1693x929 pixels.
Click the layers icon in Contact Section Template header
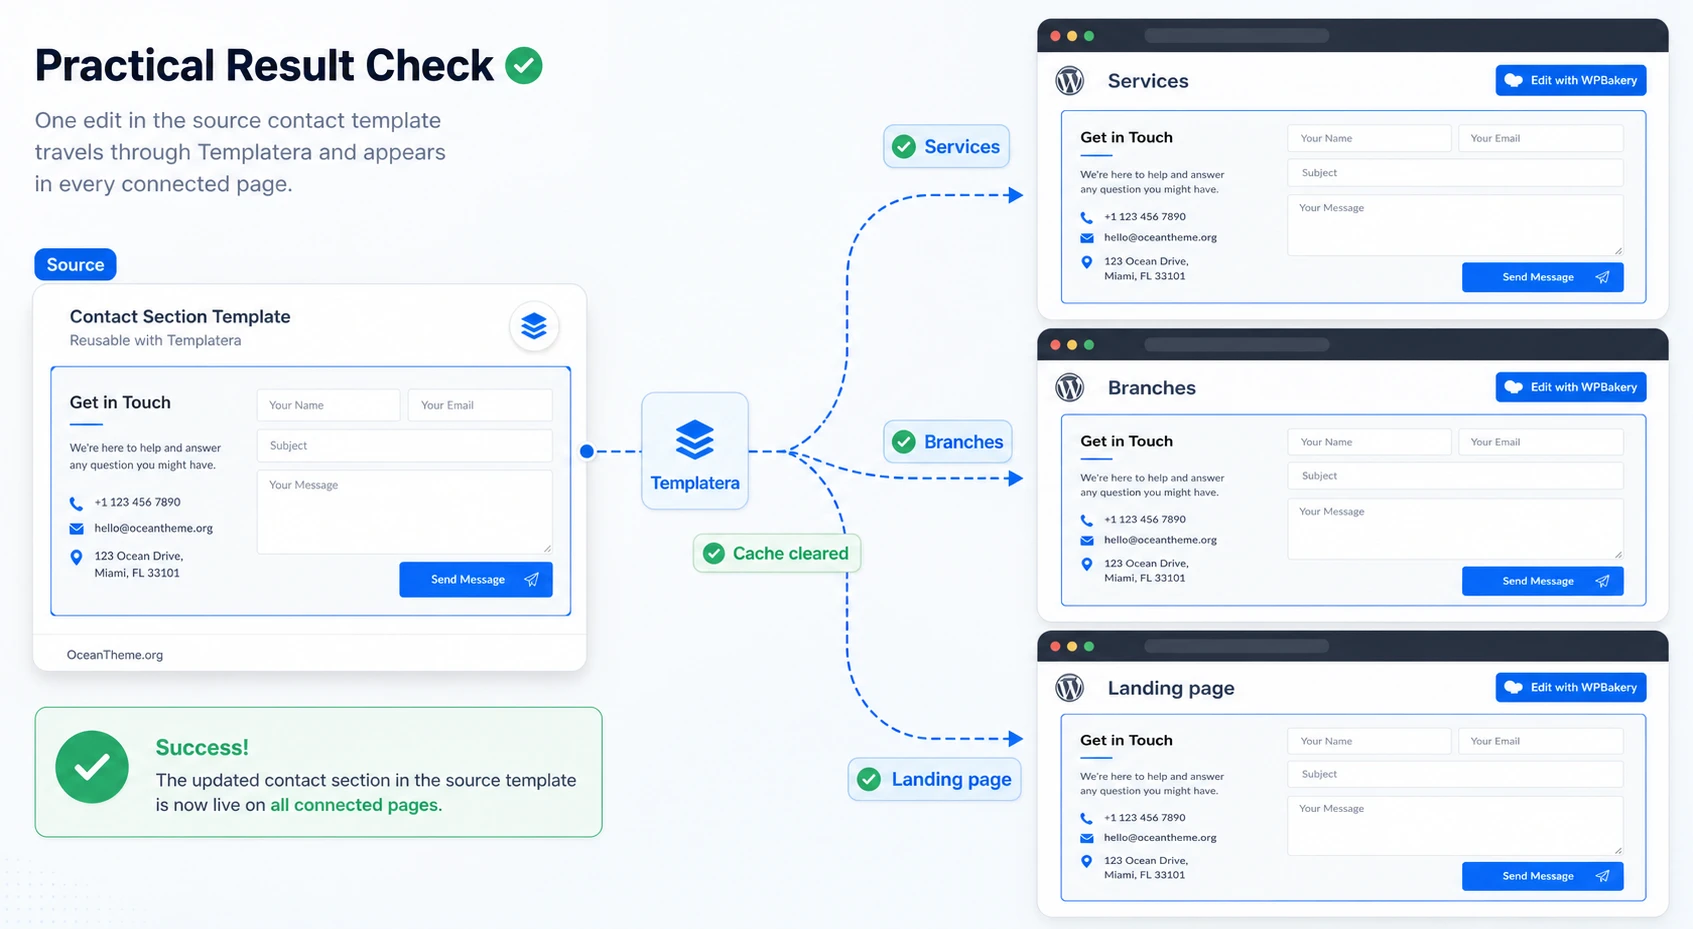(x=534, y=326)
